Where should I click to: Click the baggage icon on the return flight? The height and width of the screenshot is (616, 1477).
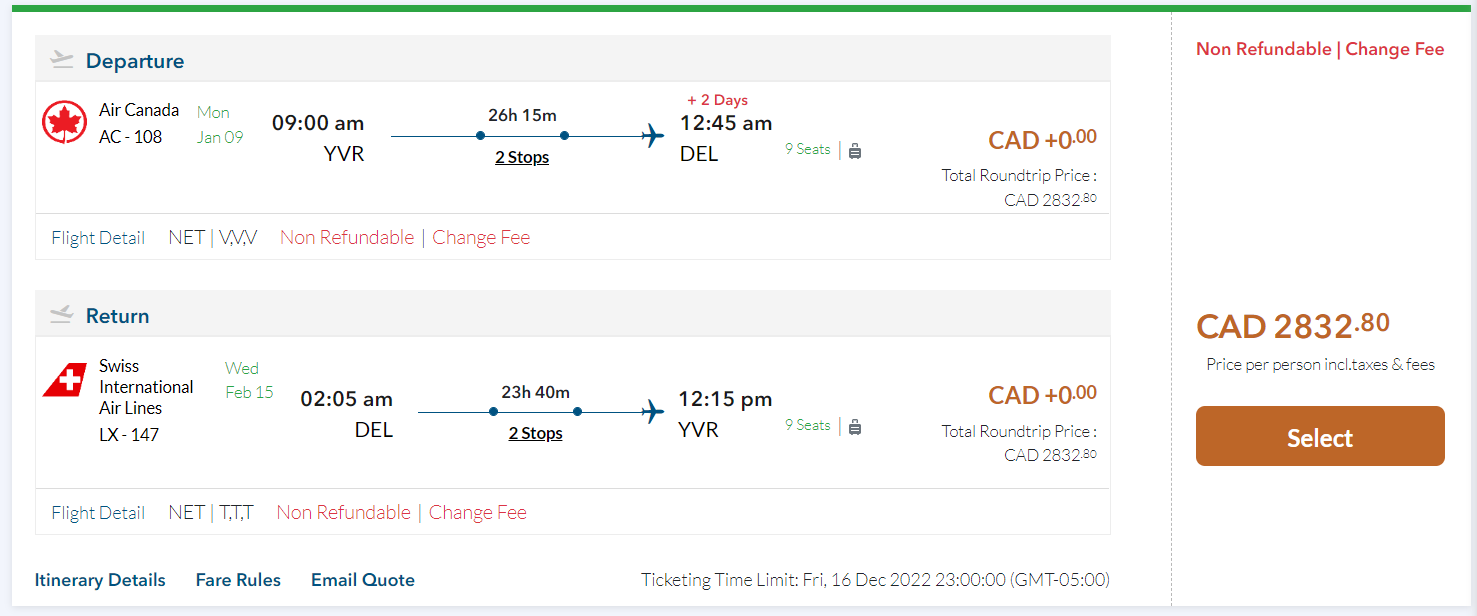(855, 427)
